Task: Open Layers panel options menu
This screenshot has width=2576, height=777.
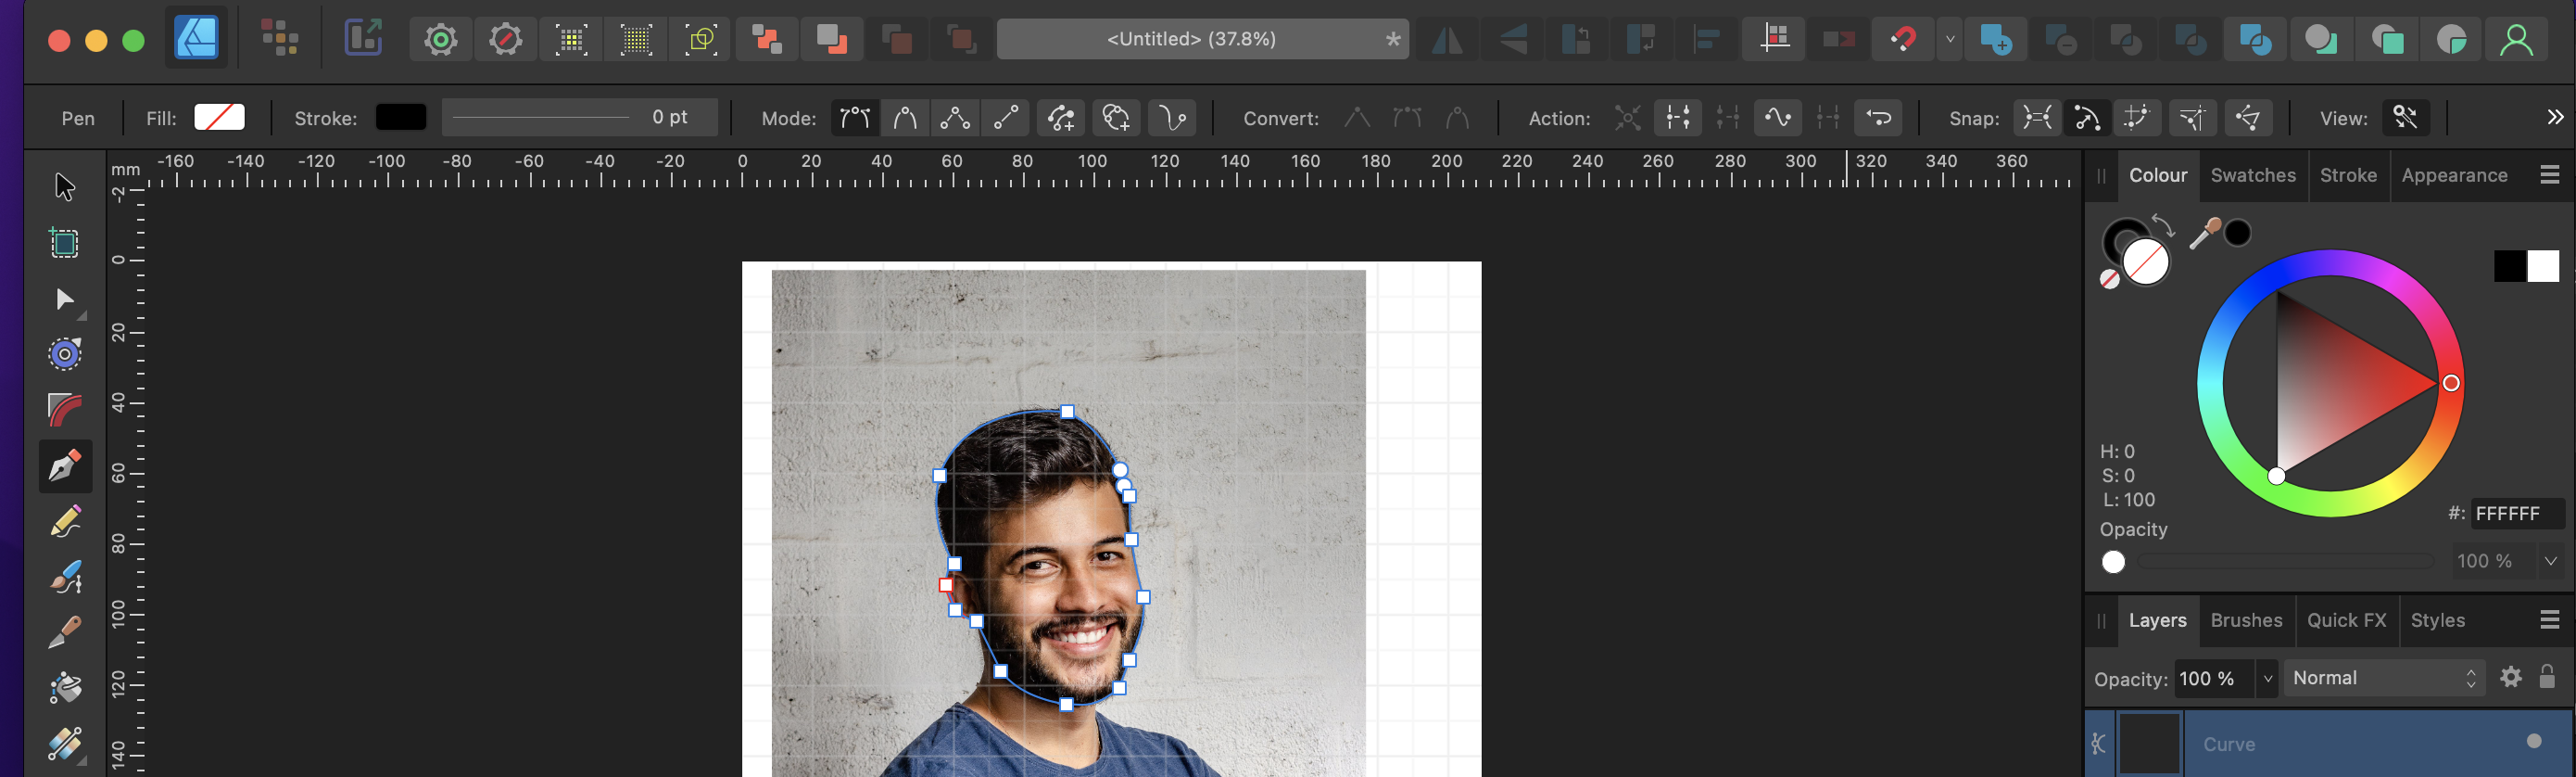Action: point(2549,620)
